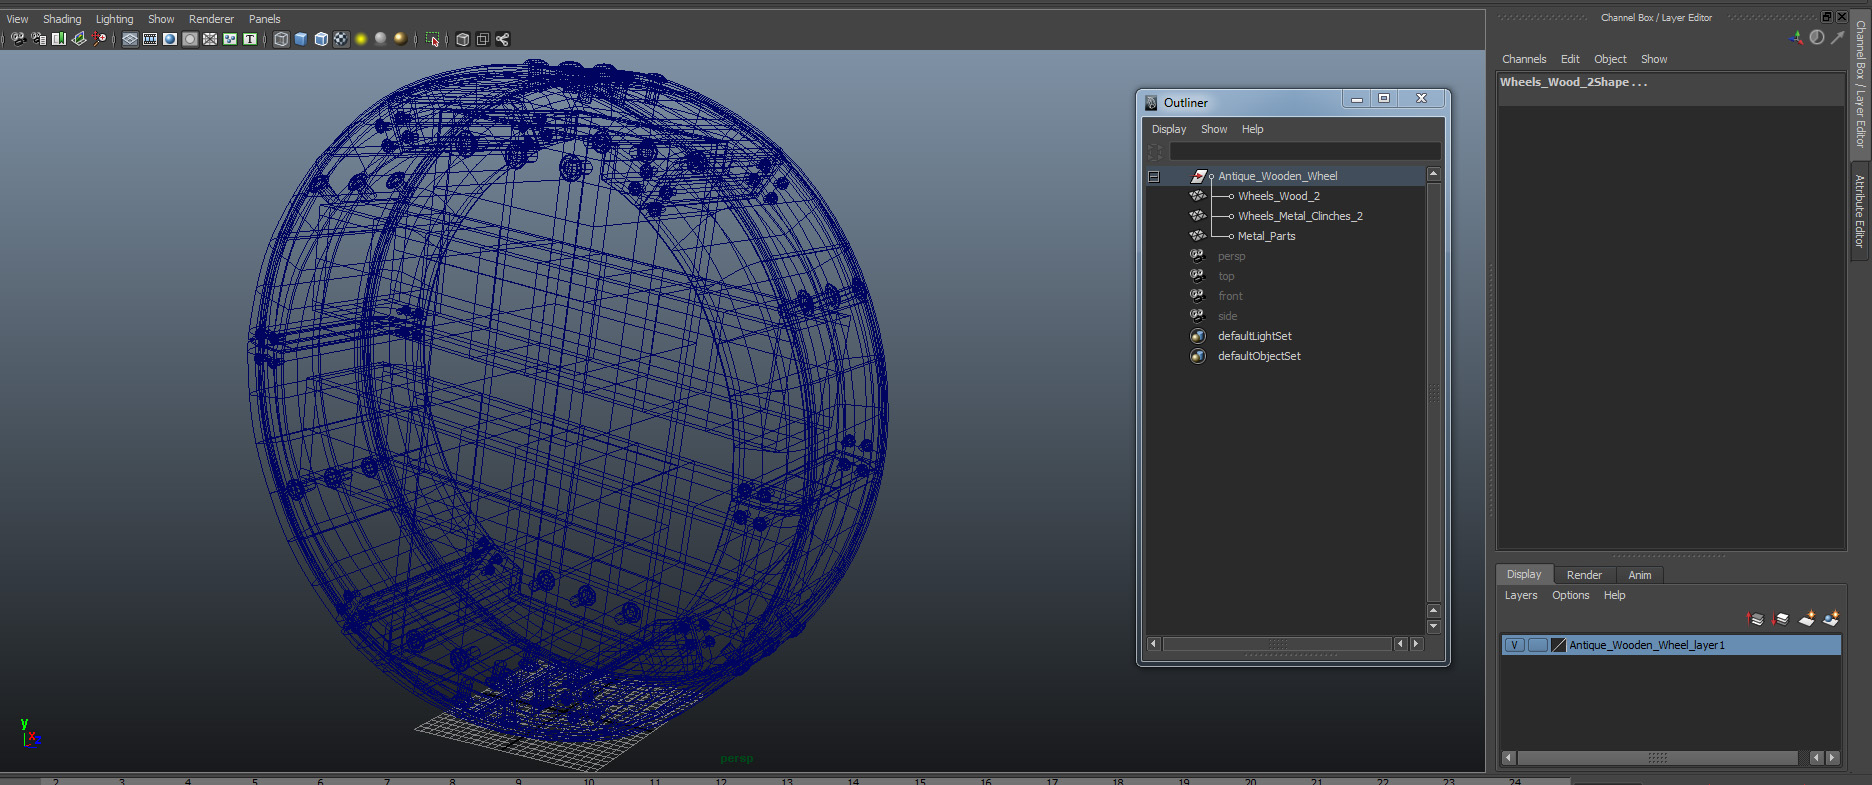This screenshot has height=785, width=1872.
Task: Open the Channels menu in Channel Box
Action: point(1524,59)
